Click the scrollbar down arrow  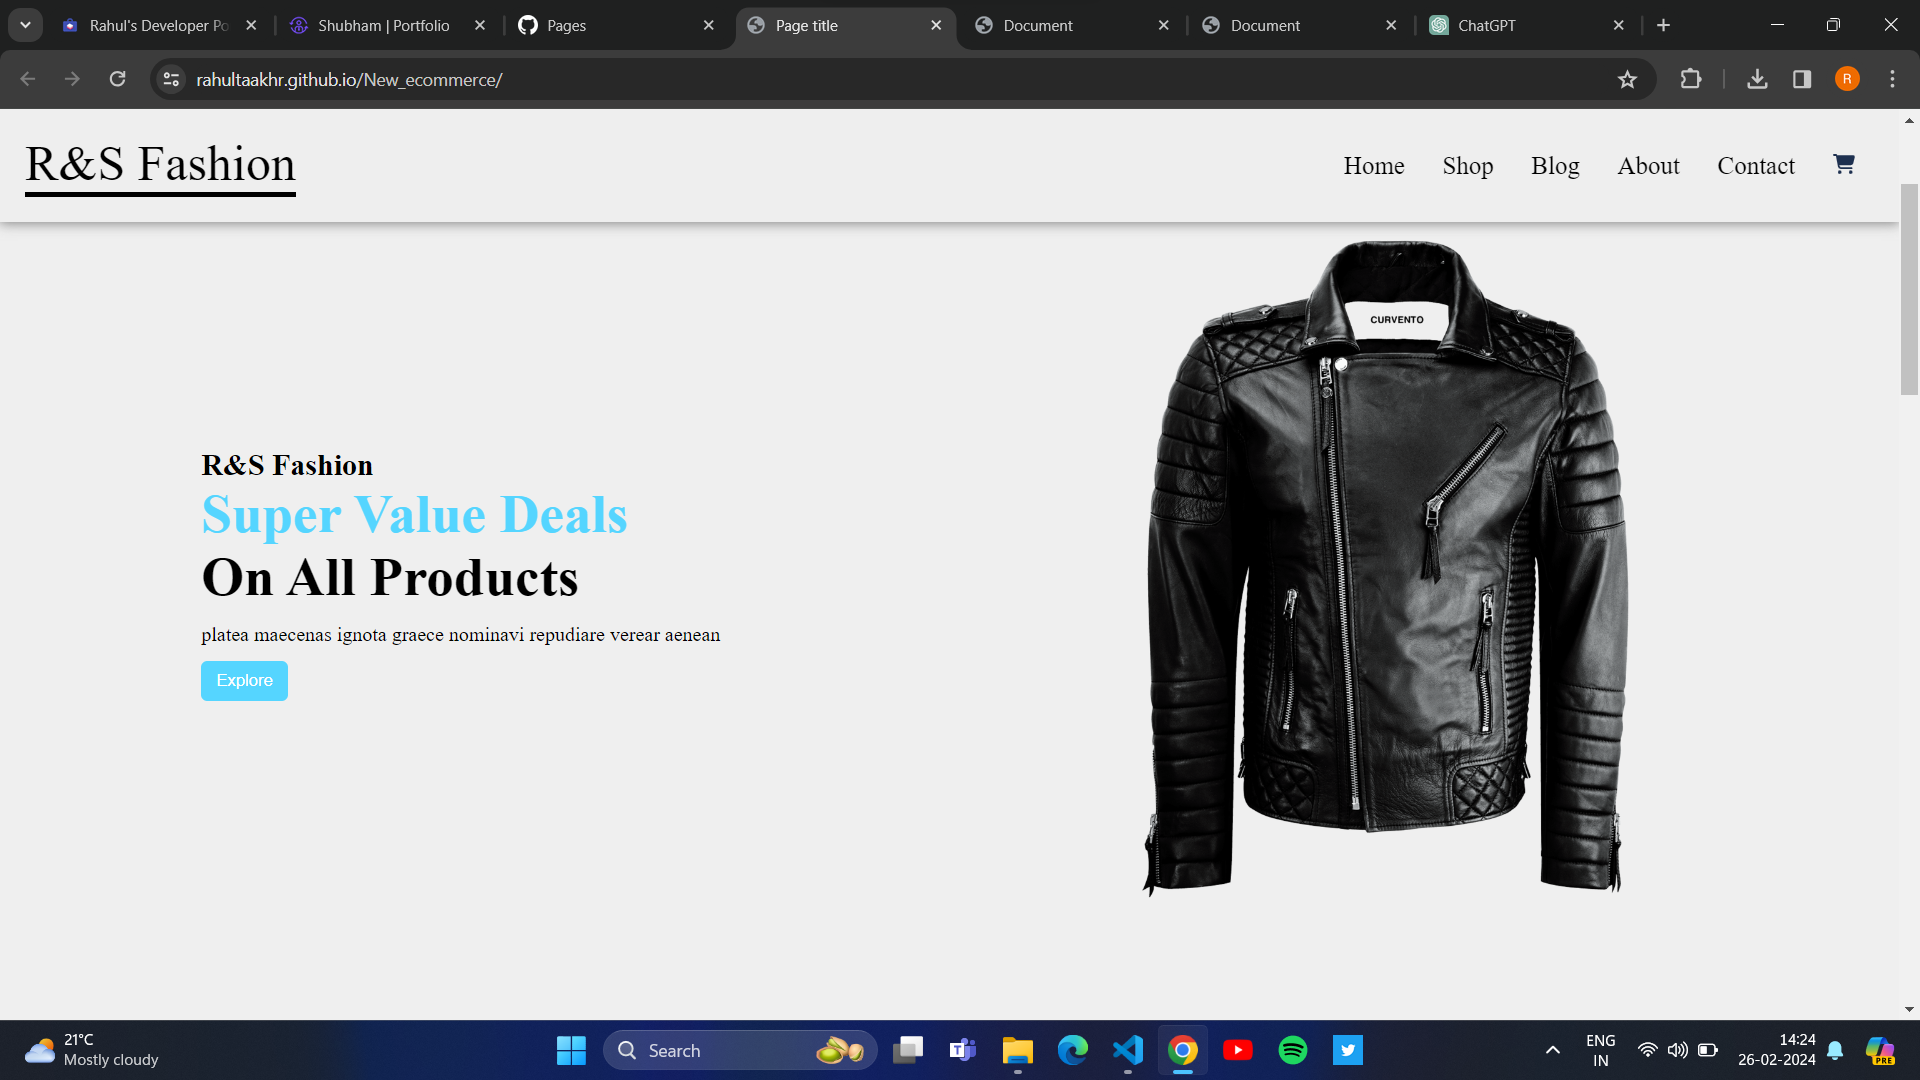coord(1908,1009)
